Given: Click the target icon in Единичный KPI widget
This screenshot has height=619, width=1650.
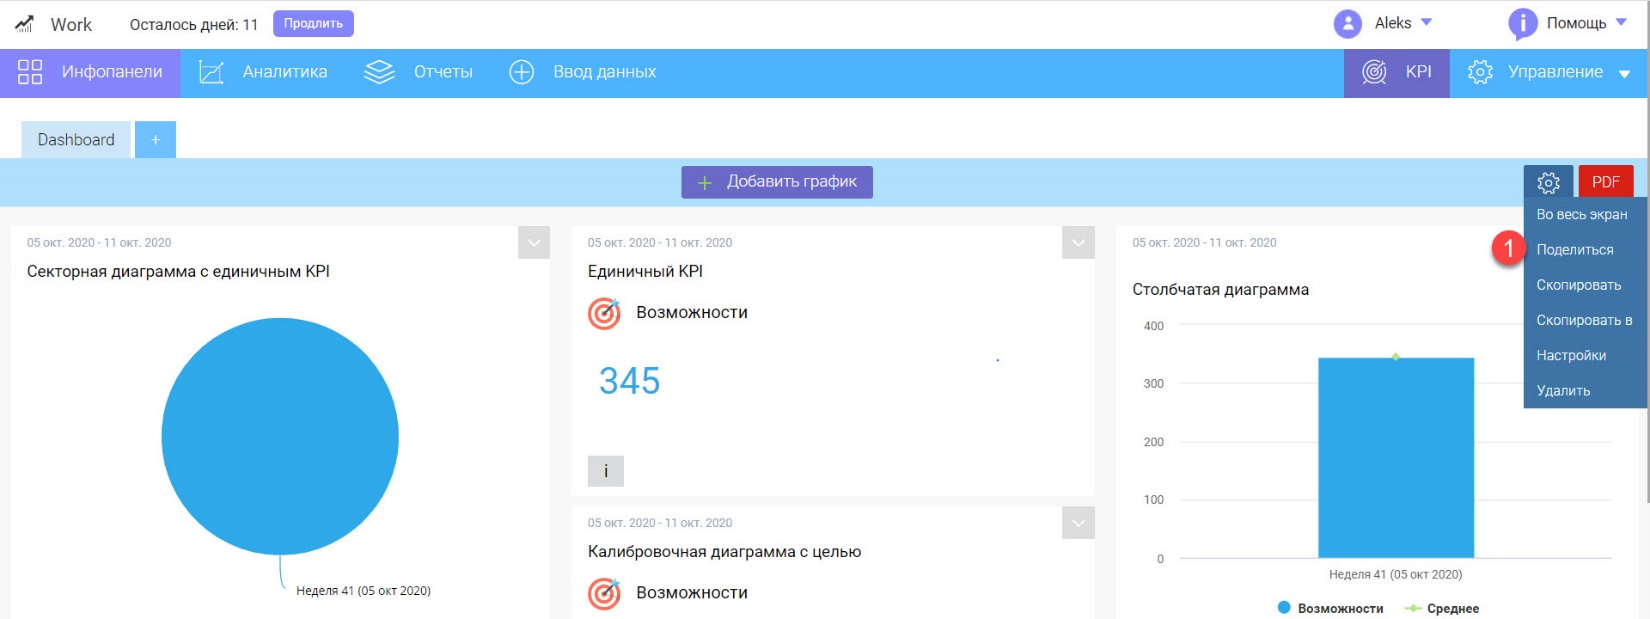Looking at the screenshot, I should click(604, 313).
